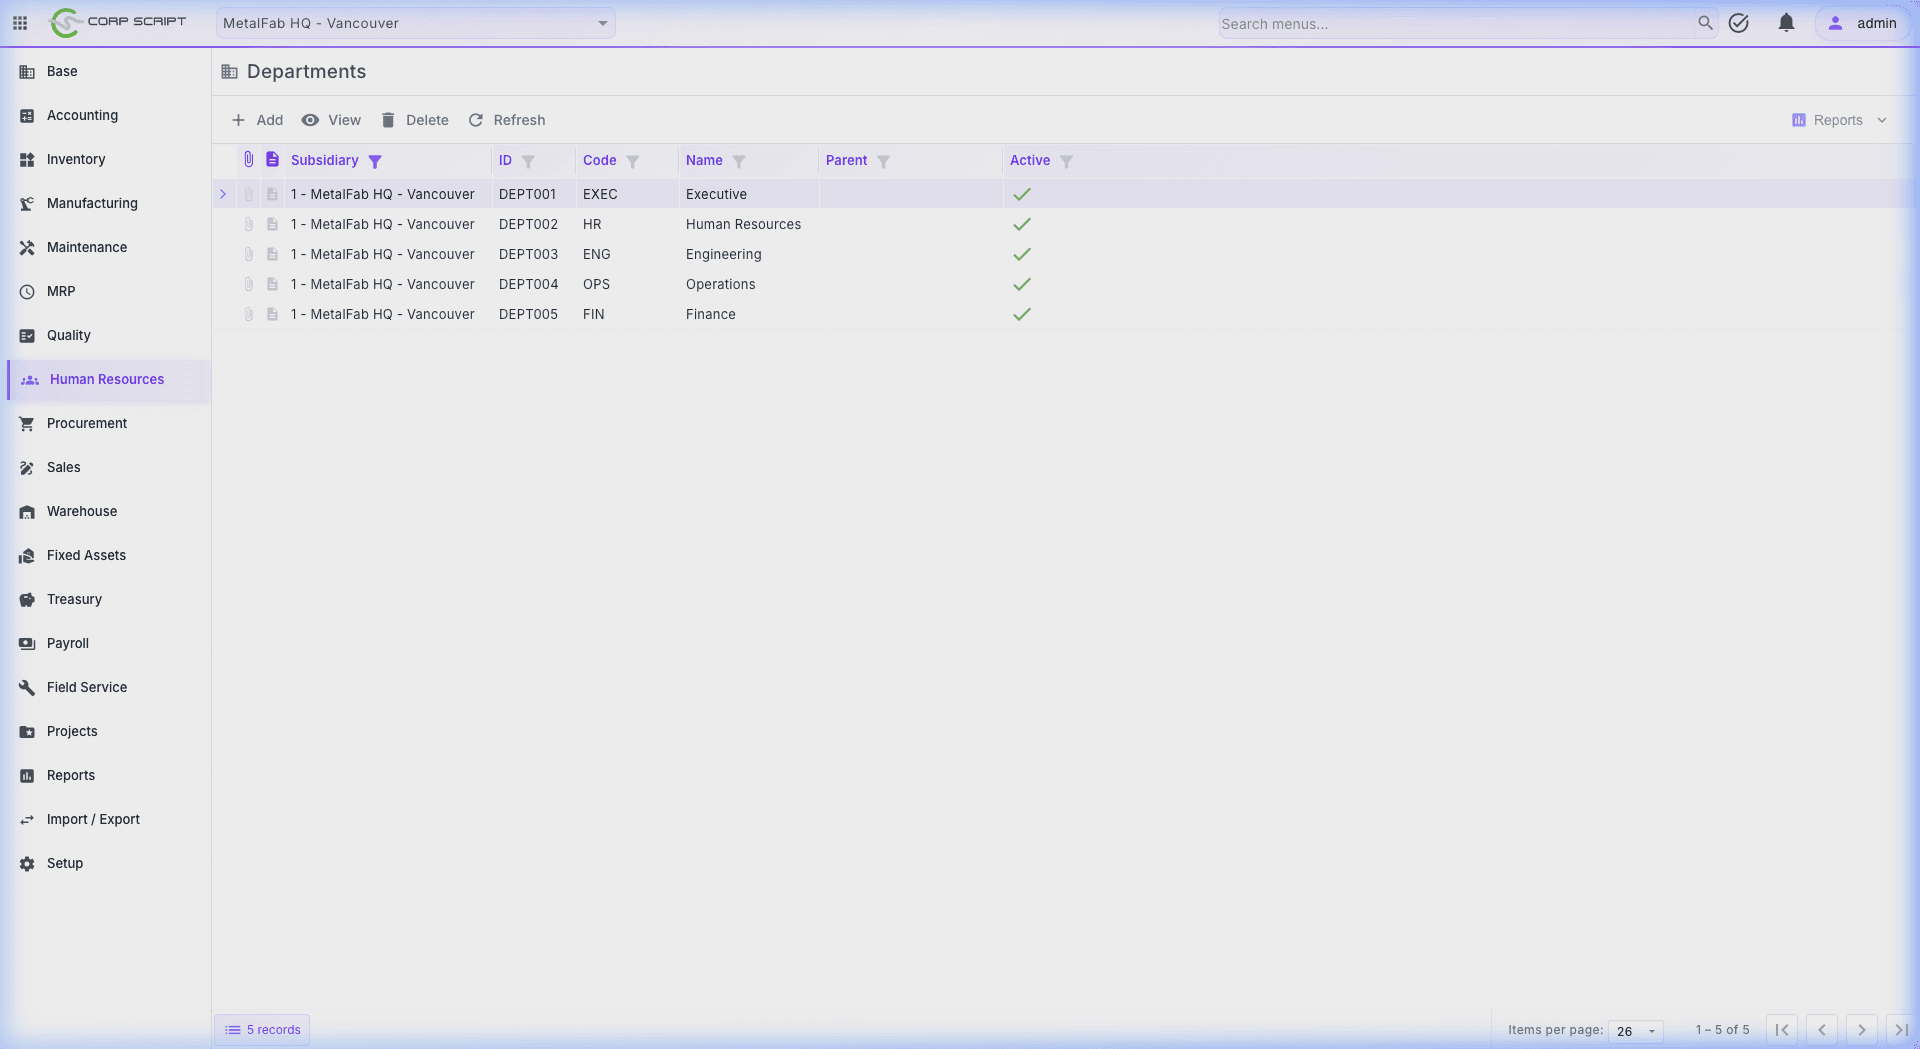Toggle Active status on Engineering row
The image size is (1920, 1049).
(1021, 254)
